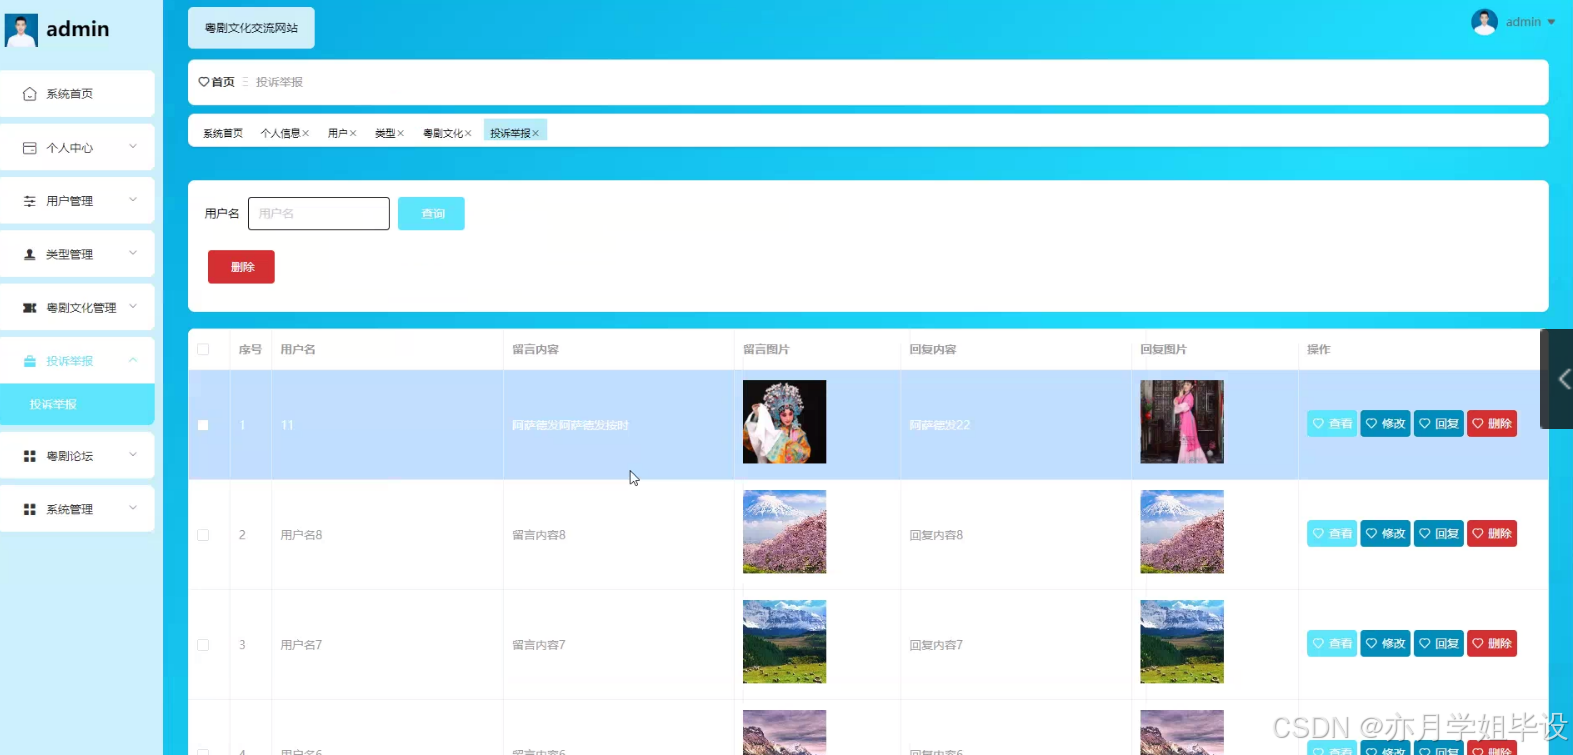This screenshot has width=1573, height=755.
Task: Click 删除 for row with user 11
Action: tap(1492, 424)
